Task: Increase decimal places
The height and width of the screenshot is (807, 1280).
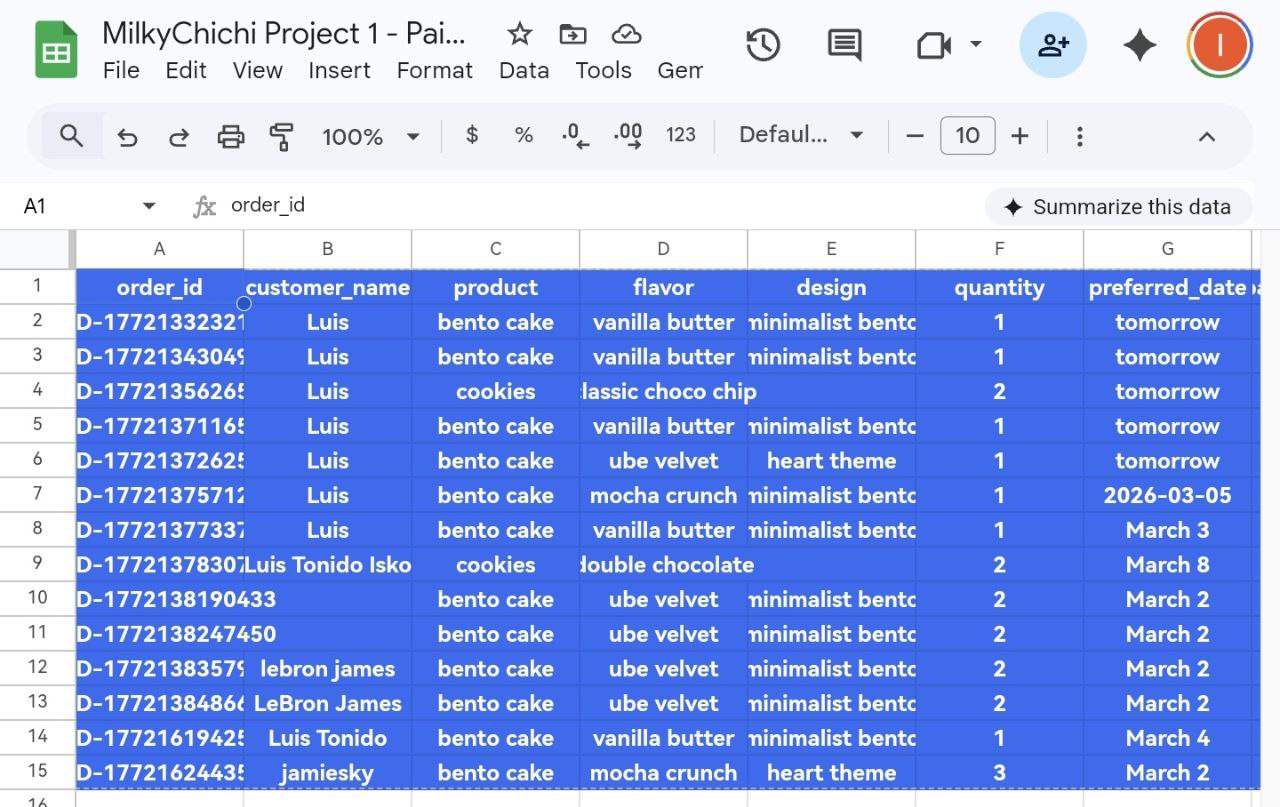Action: coord(627,135)
